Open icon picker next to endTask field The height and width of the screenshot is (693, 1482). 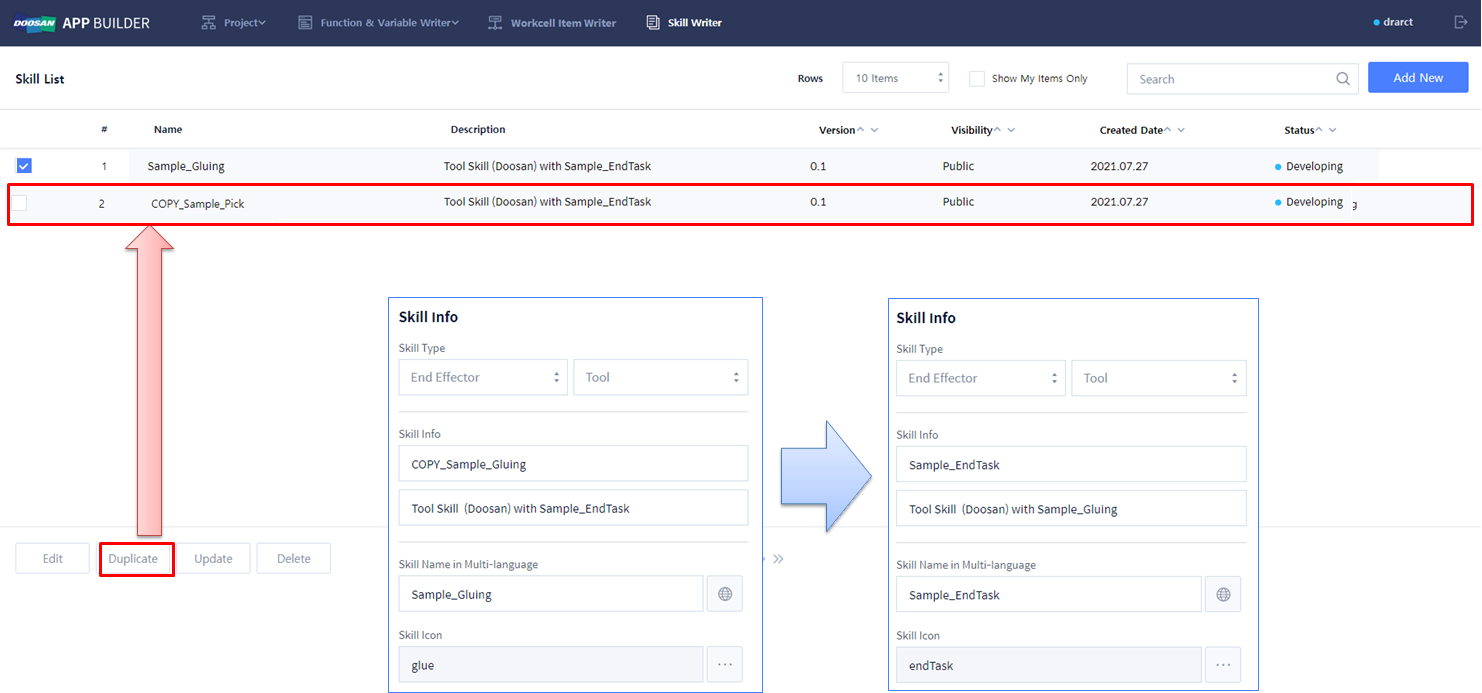click(1222, 665)
